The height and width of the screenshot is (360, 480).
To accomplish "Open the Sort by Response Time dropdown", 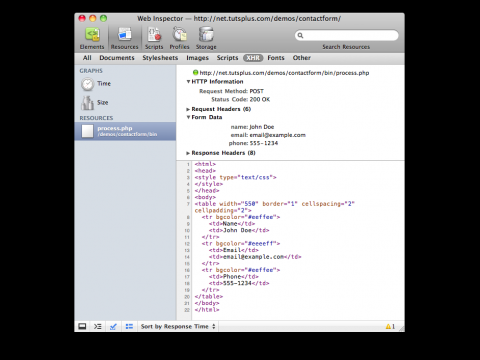I will [x=178, y=326].
